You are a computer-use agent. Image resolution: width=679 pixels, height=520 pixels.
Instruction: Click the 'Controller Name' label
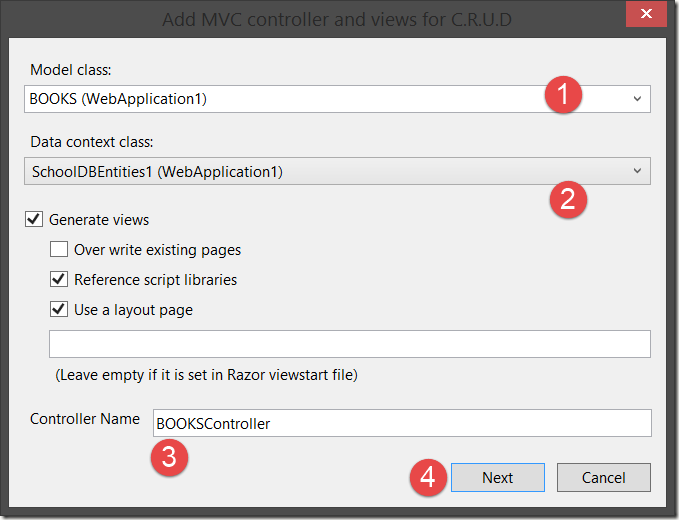click(x=85, y=419)
